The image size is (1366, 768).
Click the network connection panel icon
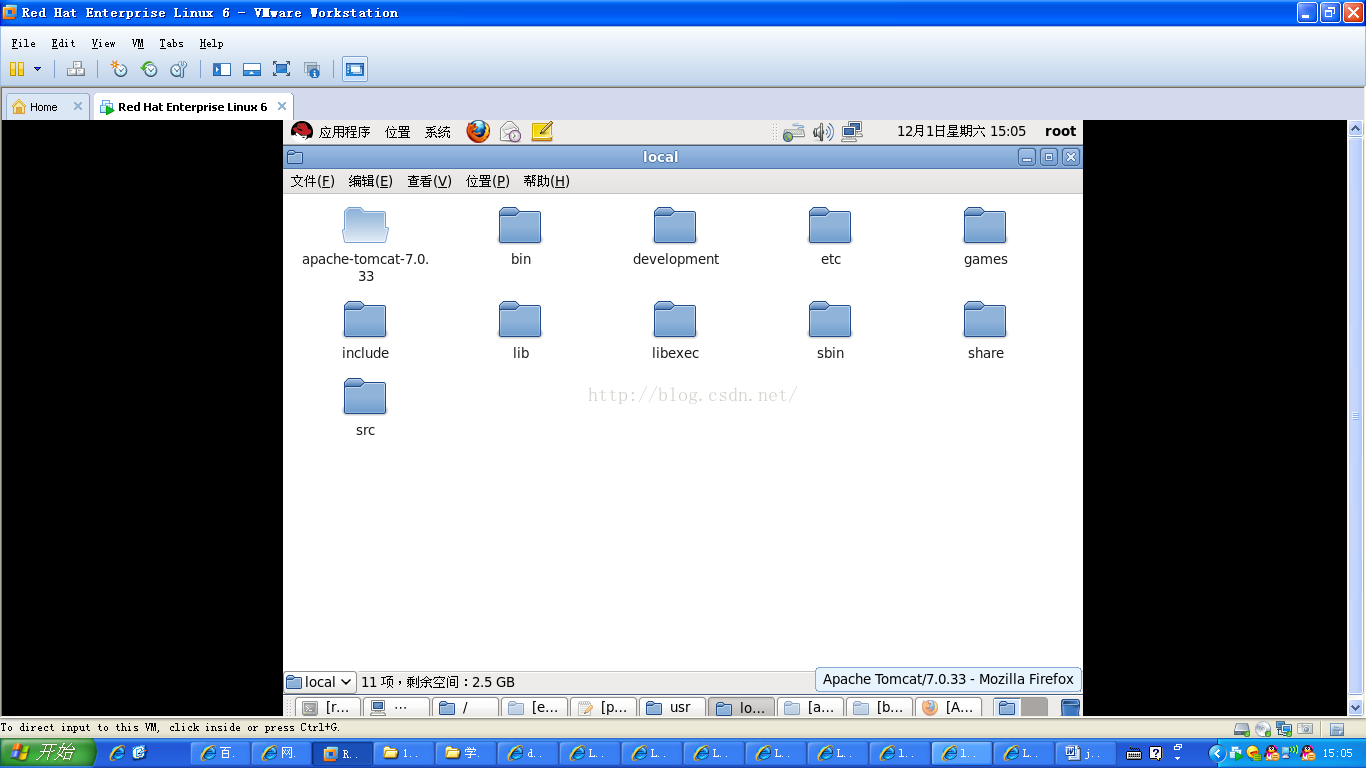click(x=852, y=132)
